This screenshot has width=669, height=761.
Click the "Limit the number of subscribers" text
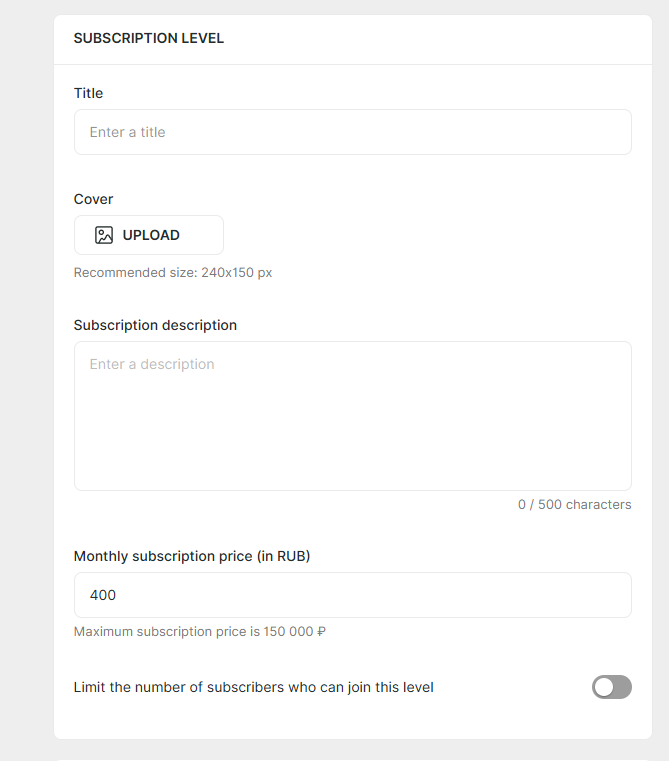click(253, 687)
